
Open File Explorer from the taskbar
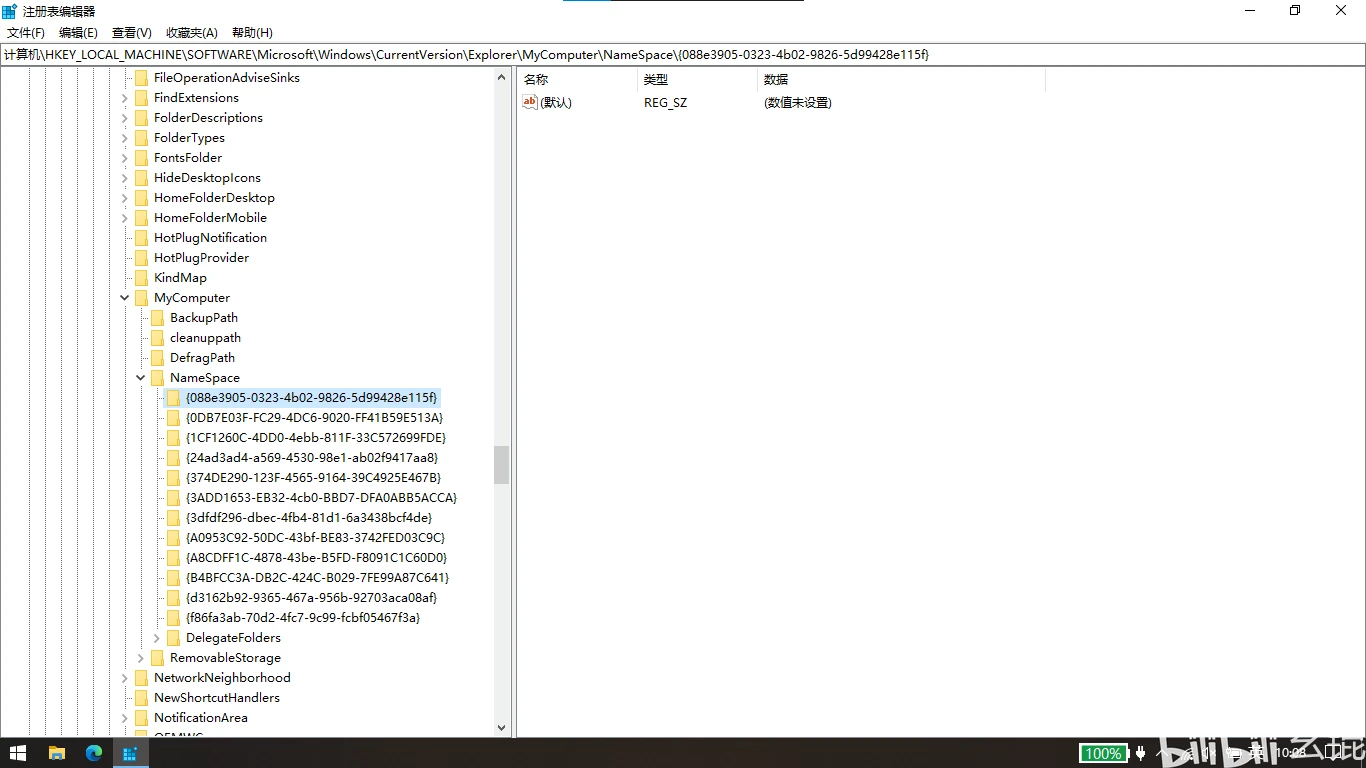[57, 753]
